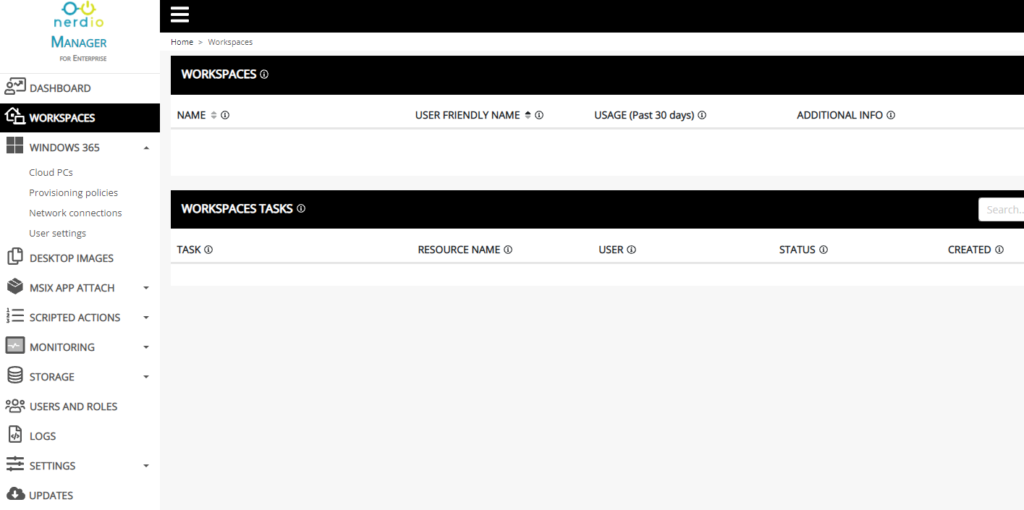Click the Windows 365 logo icon
The image size is (1024, 510).
click(14, 147)
